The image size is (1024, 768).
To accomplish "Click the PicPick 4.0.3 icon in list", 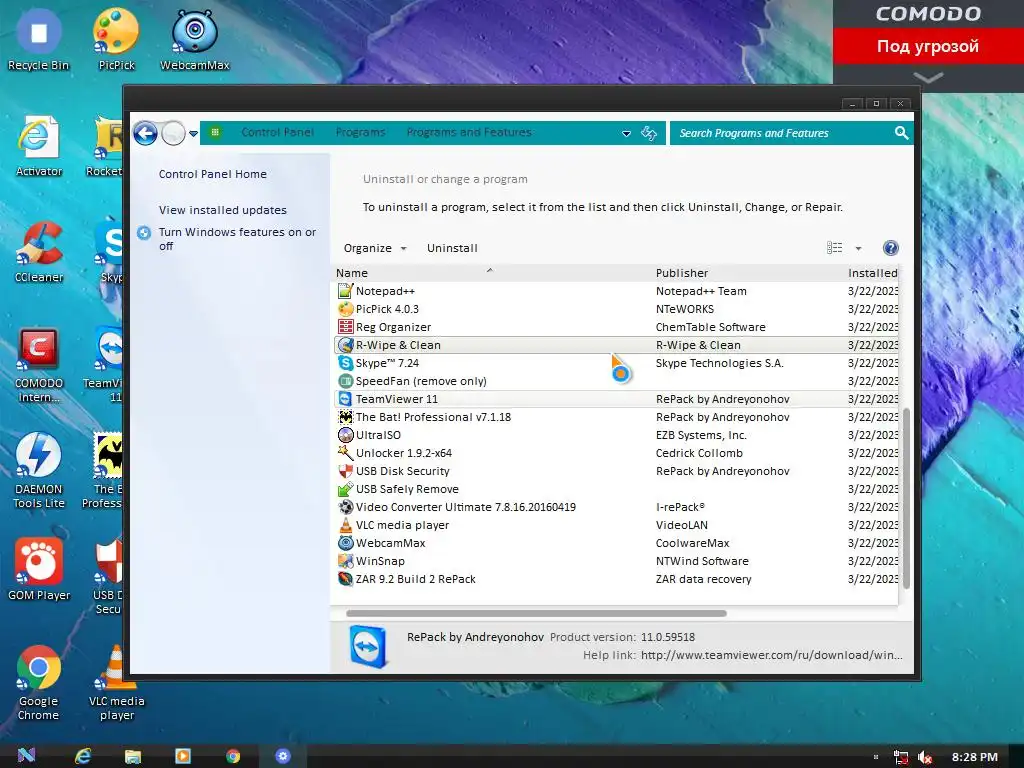I will [x=345, y=309].
